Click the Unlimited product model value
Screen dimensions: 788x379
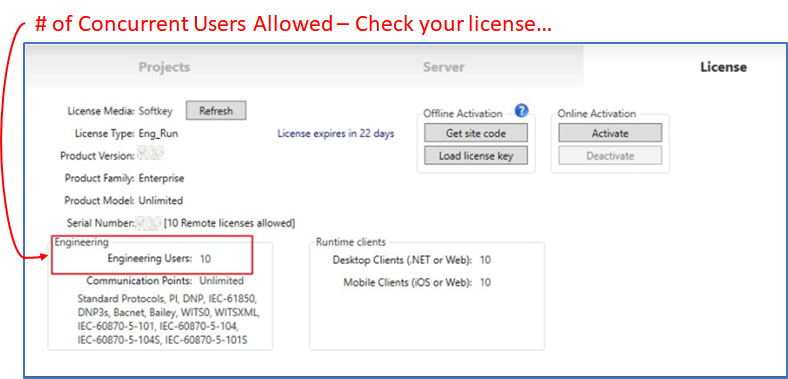(161, 201)
